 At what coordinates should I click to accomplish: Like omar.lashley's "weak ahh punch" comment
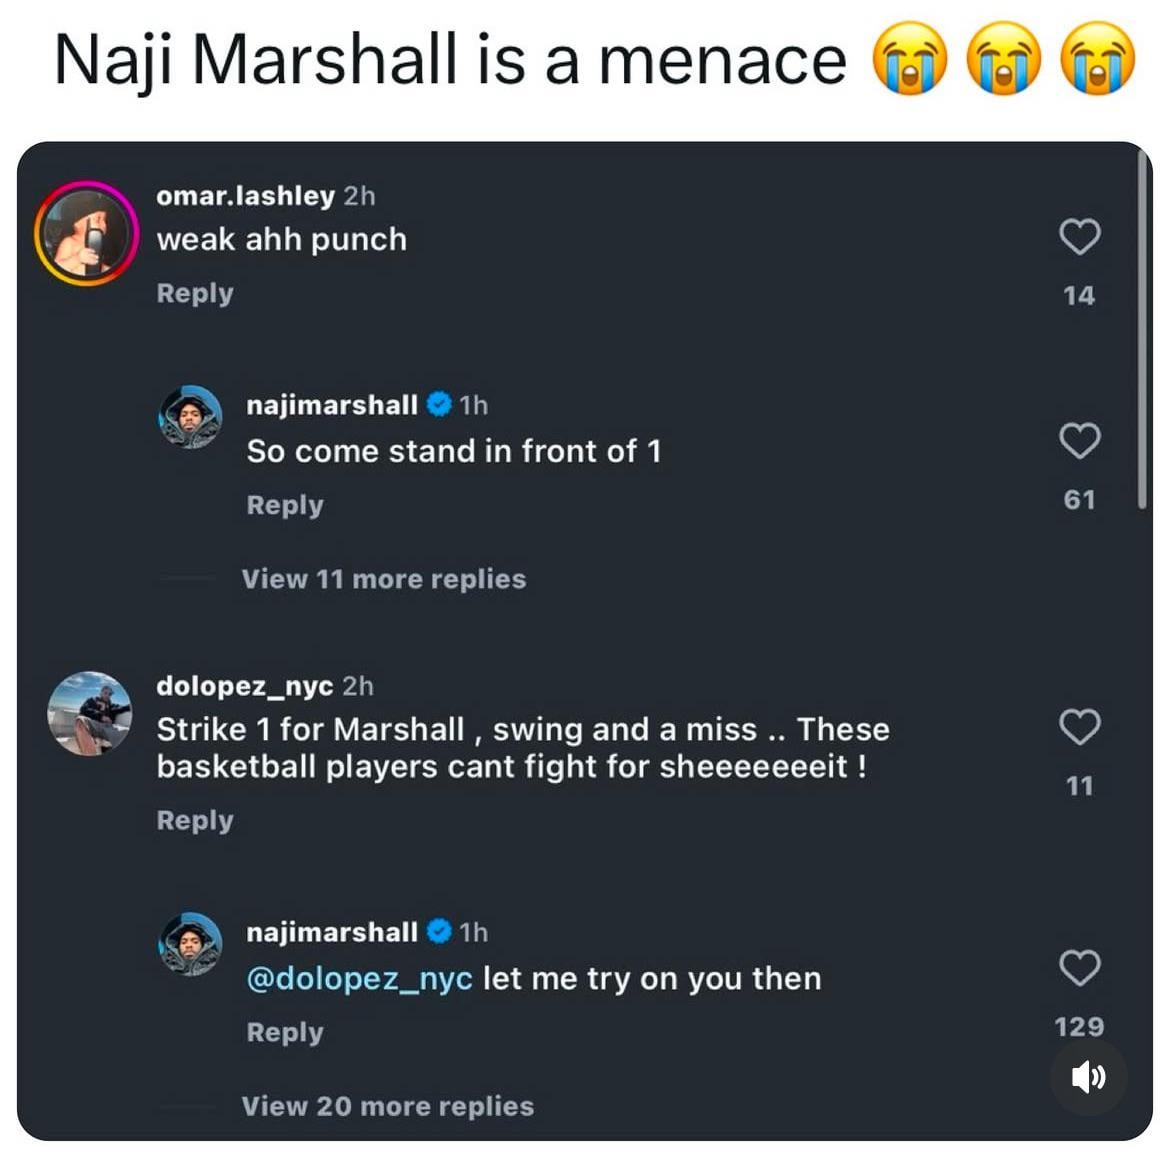[x=1079, y=238]
